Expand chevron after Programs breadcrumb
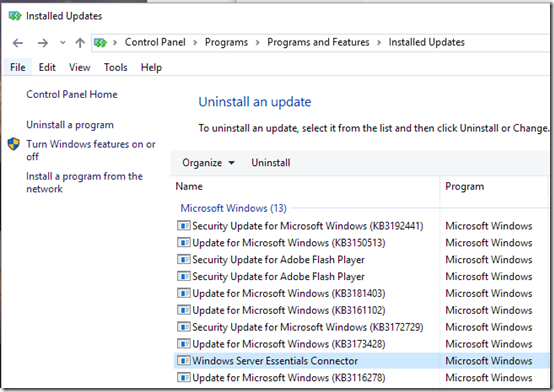Screen dimensions: 554x392 pos(258,43)
